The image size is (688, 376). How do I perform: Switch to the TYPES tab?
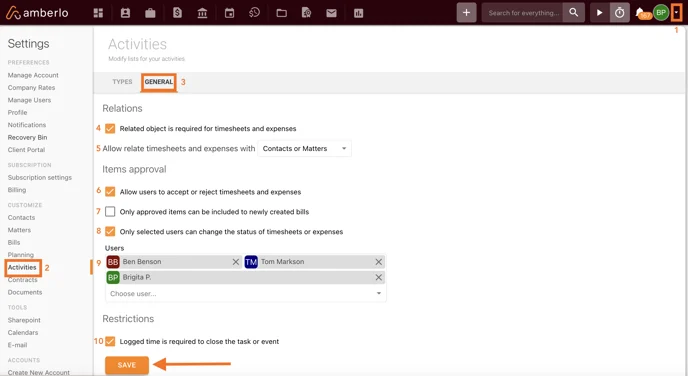[122, 82]
